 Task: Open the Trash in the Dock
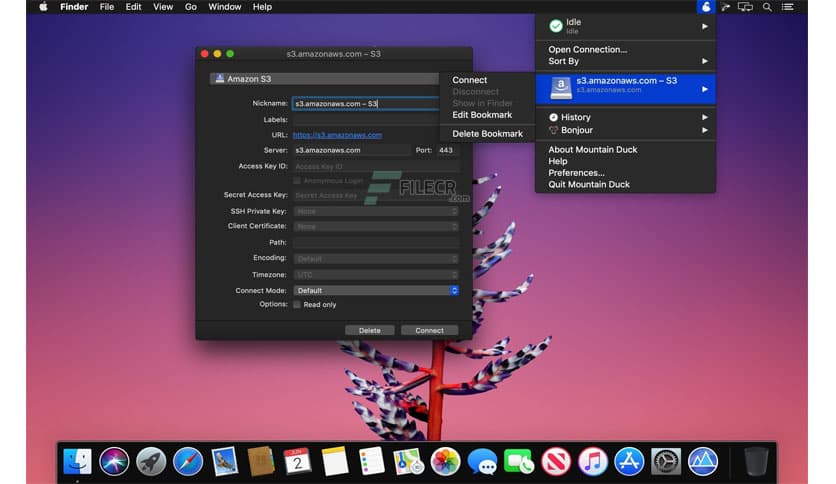pos(755,461)
